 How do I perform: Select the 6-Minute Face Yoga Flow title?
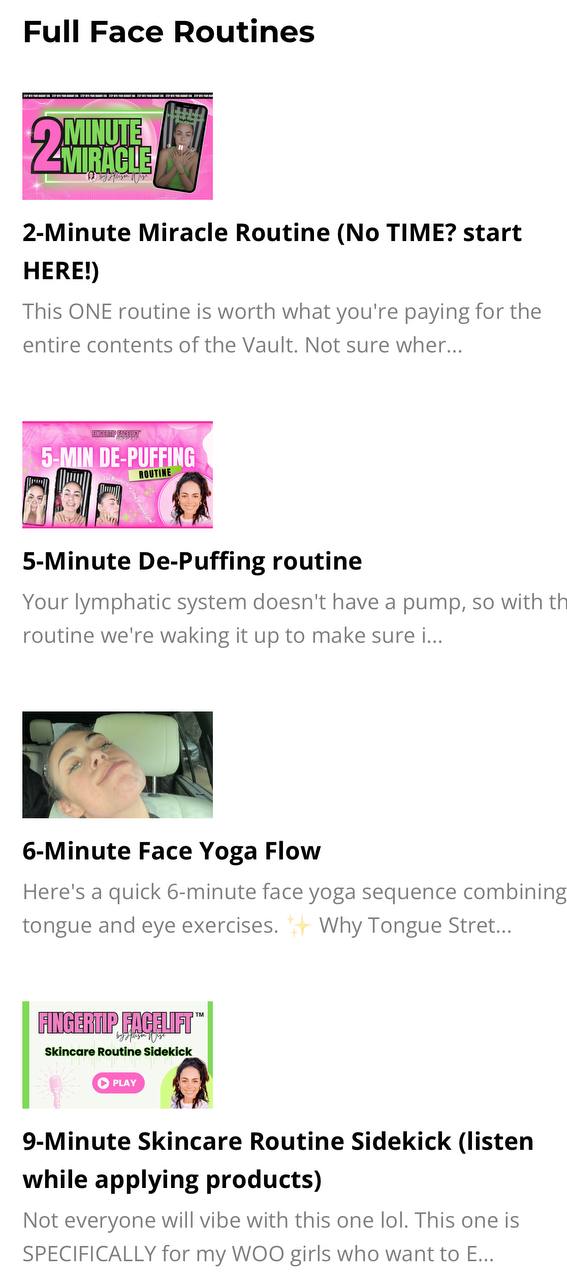(x=172, y=851)
